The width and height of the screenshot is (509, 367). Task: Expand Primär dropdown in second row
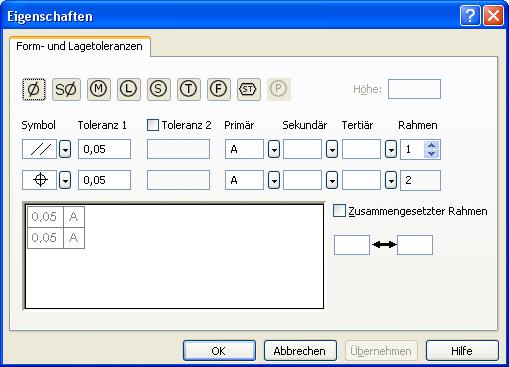click(x=274, y=180)
